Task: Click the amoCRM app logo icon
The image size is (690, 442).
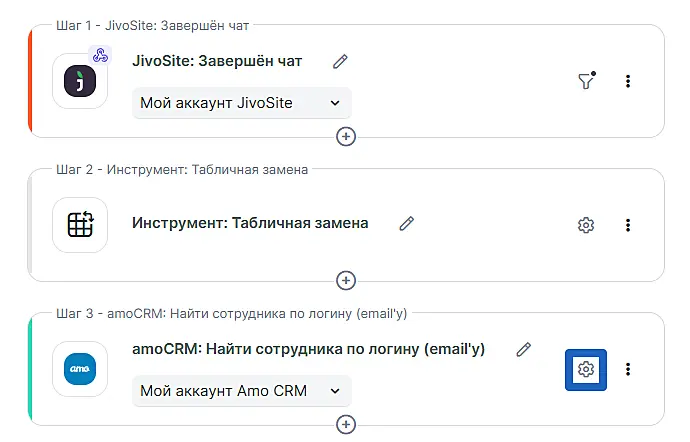Action: pyautogui.click(x=80, y=370)
